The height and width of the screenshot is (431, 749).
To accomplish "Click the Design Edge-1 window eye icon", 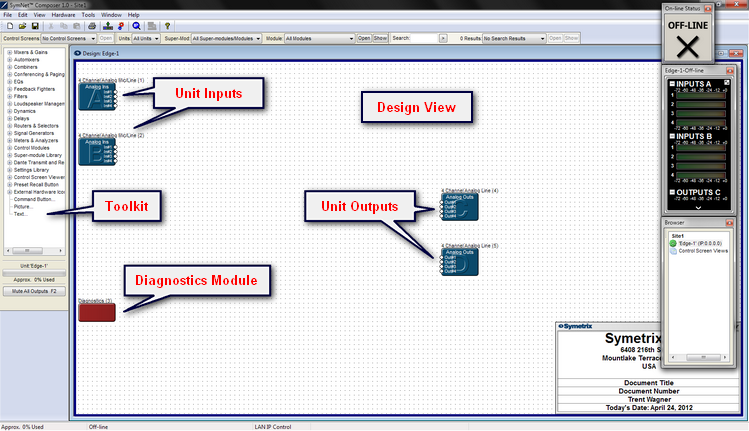I will coord(77,54).
